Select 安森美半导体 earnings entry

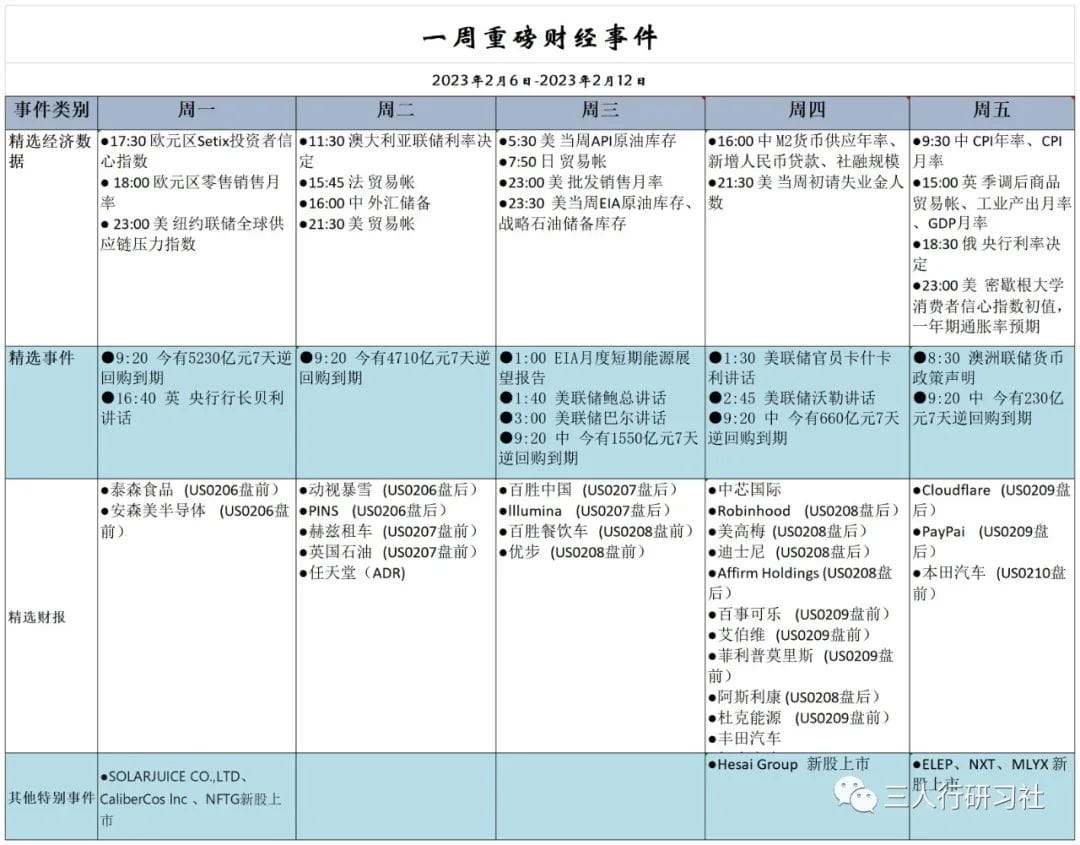pyautogui.click(x=195, y=521)
